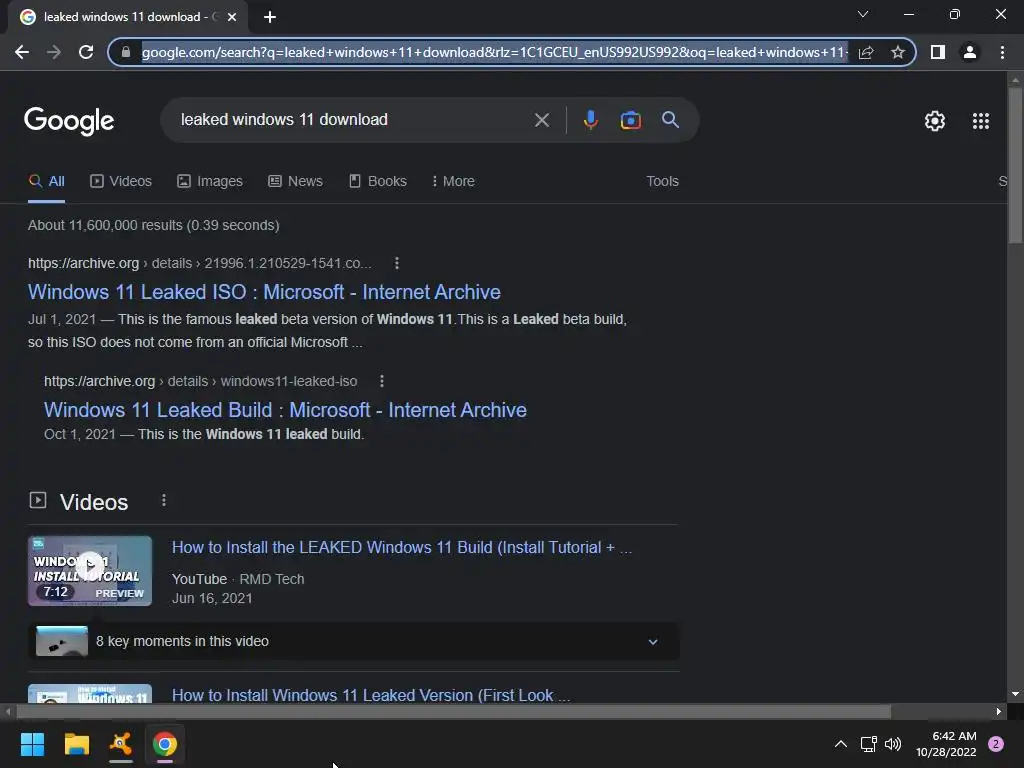Open the Chrome three-dot menu
This screenshot has height=768, width=1024.
1002,52
